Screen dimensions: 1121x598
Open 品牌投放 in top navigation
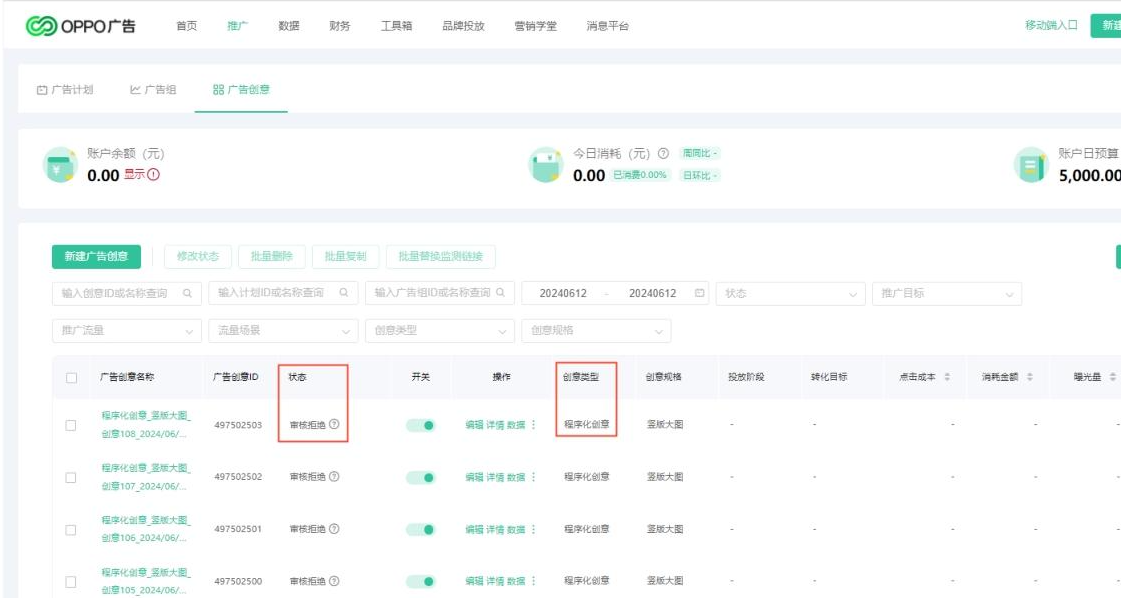463,26
